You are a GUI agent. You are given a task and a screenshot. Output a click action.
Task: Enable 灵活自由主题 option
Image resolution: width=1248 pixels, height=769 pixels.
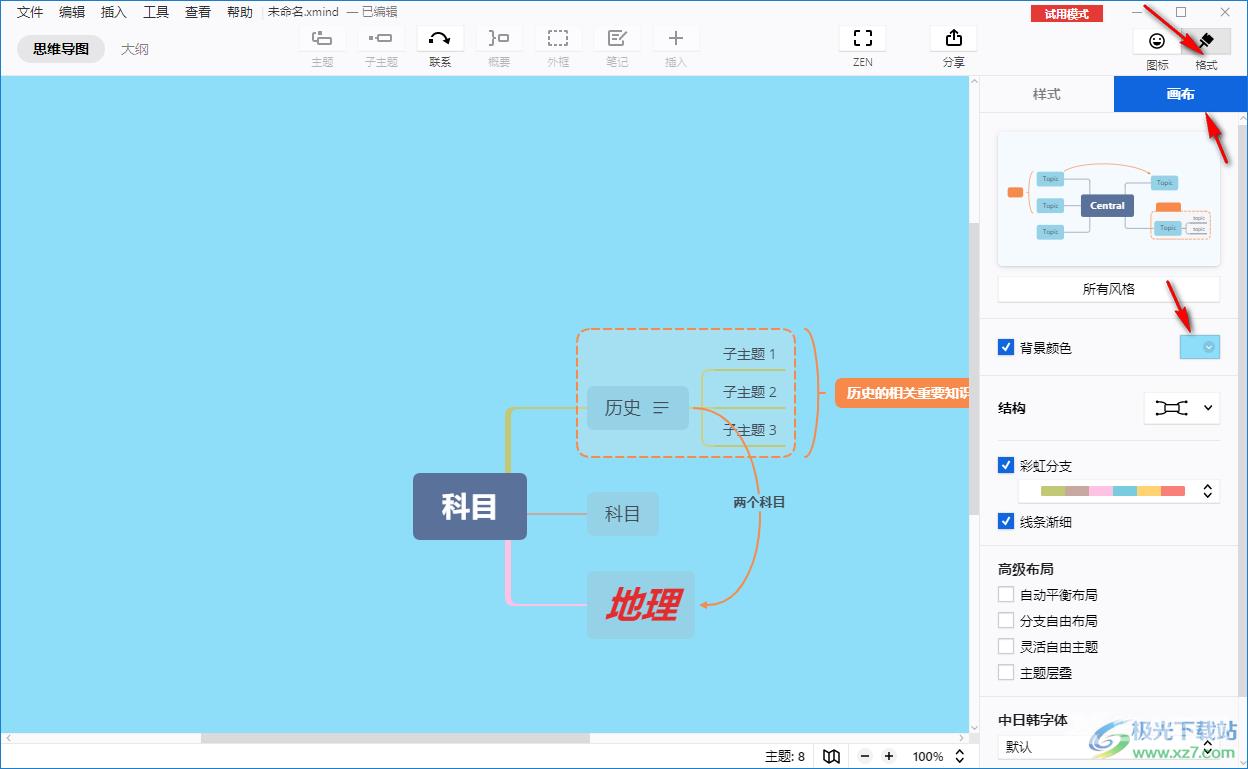coord(1006,646)
